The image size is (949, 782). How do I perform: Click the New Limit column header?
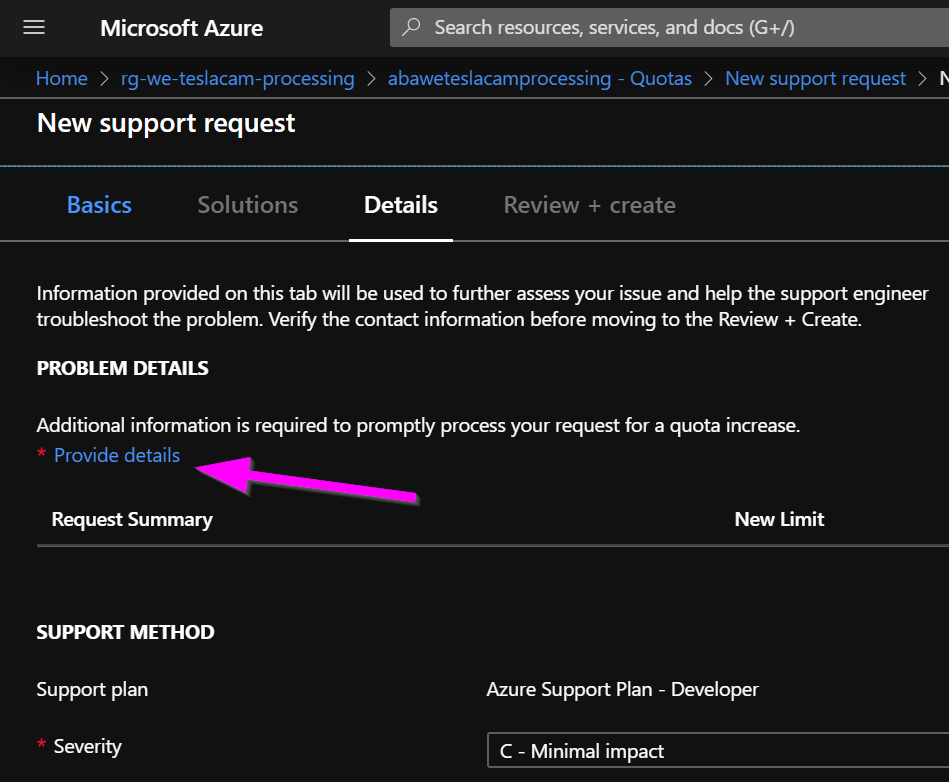(x=779, y=519)
